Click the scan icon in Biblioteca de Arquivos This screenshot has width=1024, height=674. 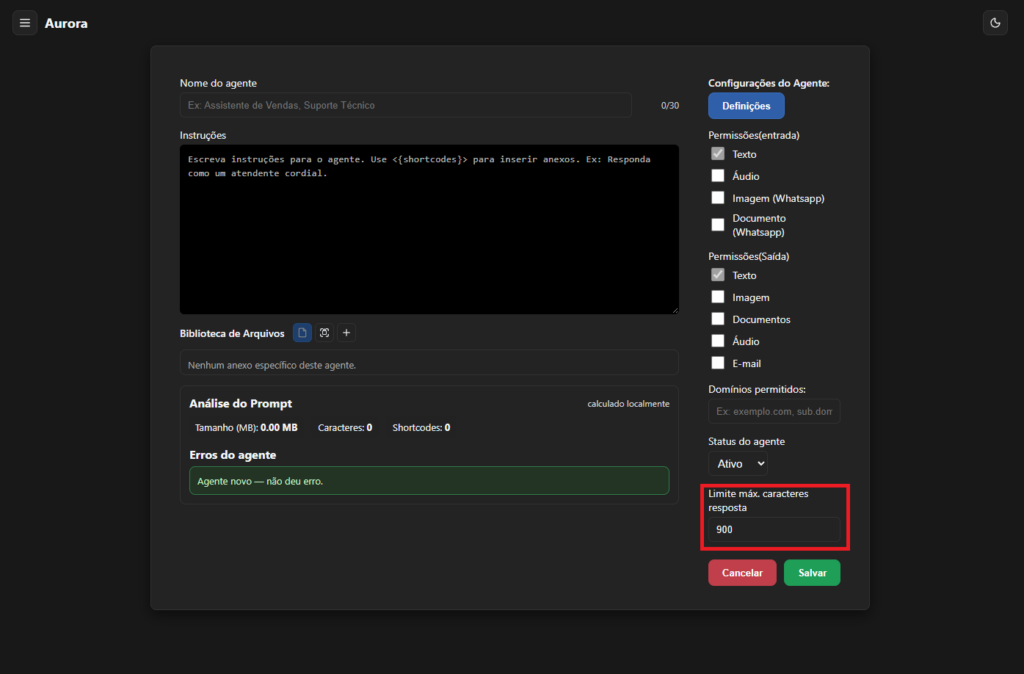coord(324,333)
